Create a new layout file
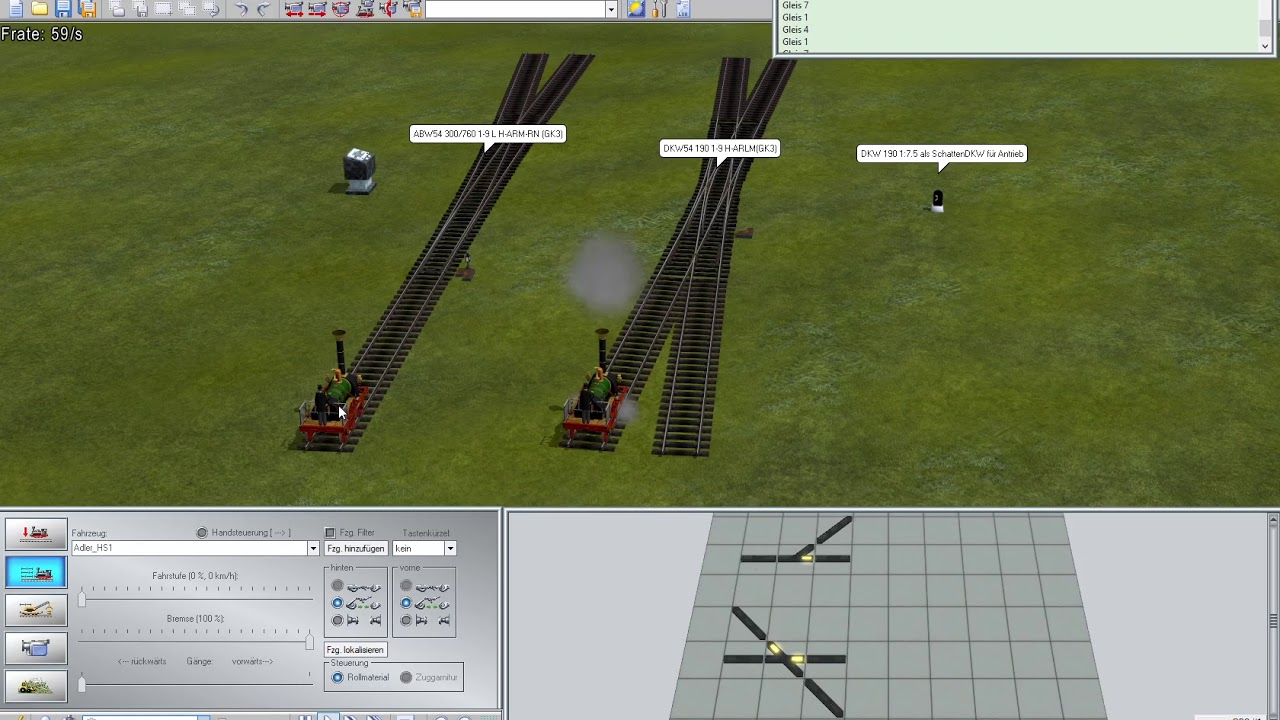The height and width of the screenshot is (720, 1280). pyautogui.click(x=16, y=9)
